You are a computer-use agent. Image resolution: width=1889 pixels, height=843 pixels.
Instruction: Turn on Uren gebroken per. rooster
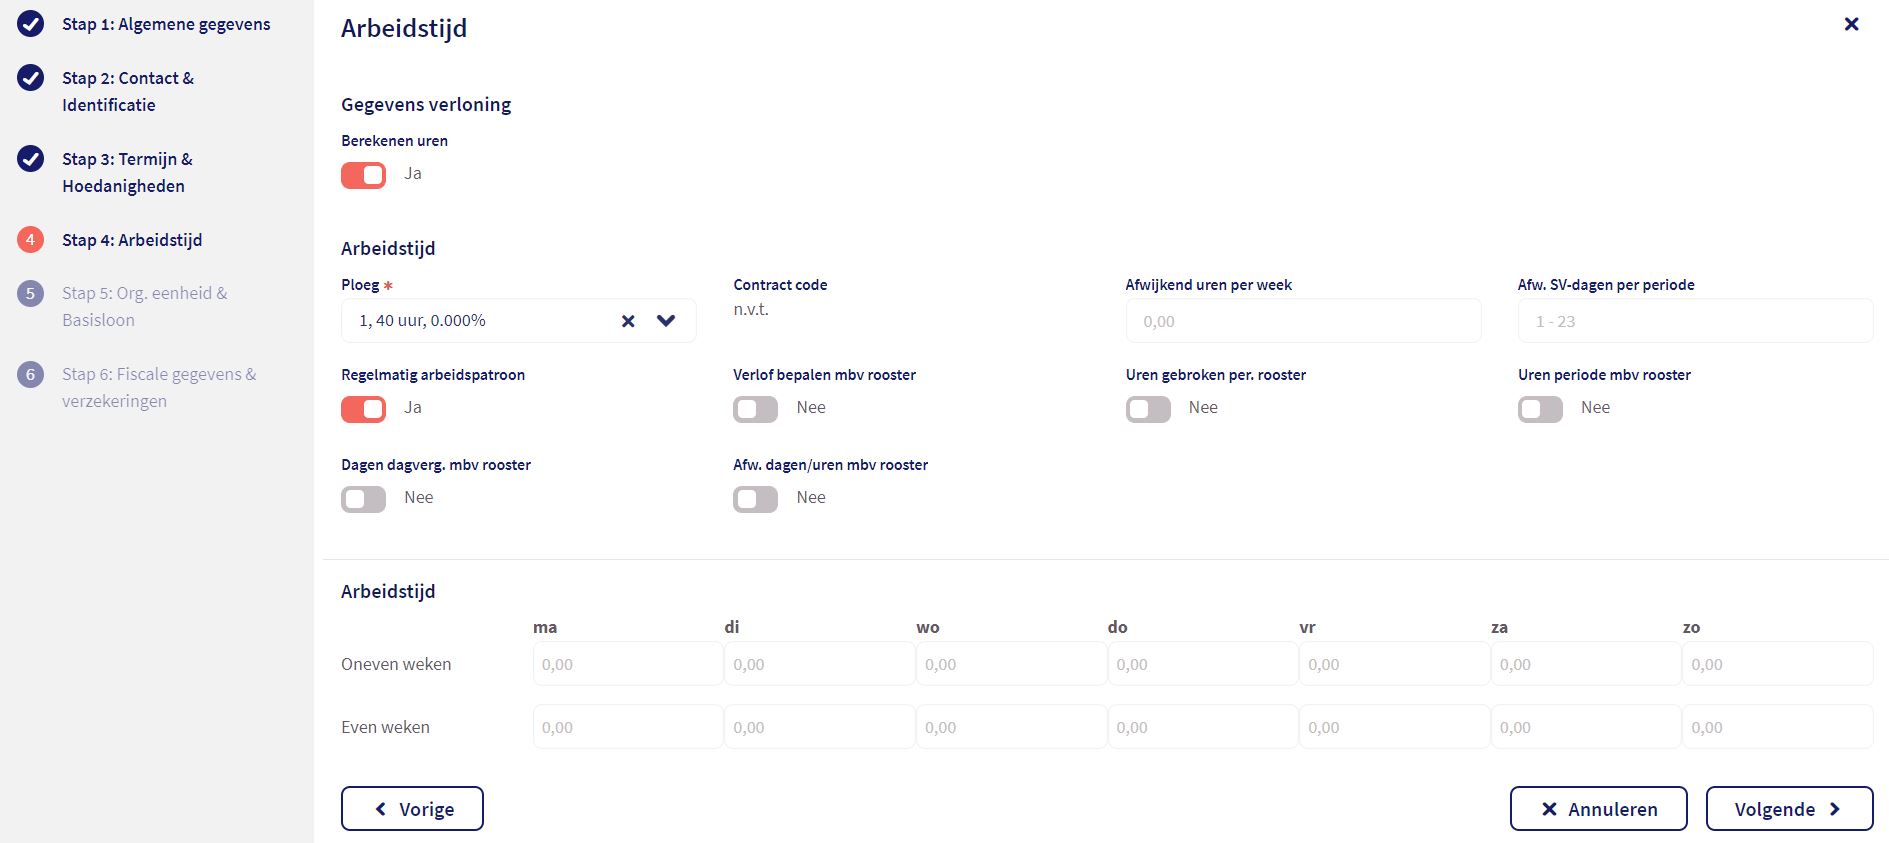(1148, 409)
